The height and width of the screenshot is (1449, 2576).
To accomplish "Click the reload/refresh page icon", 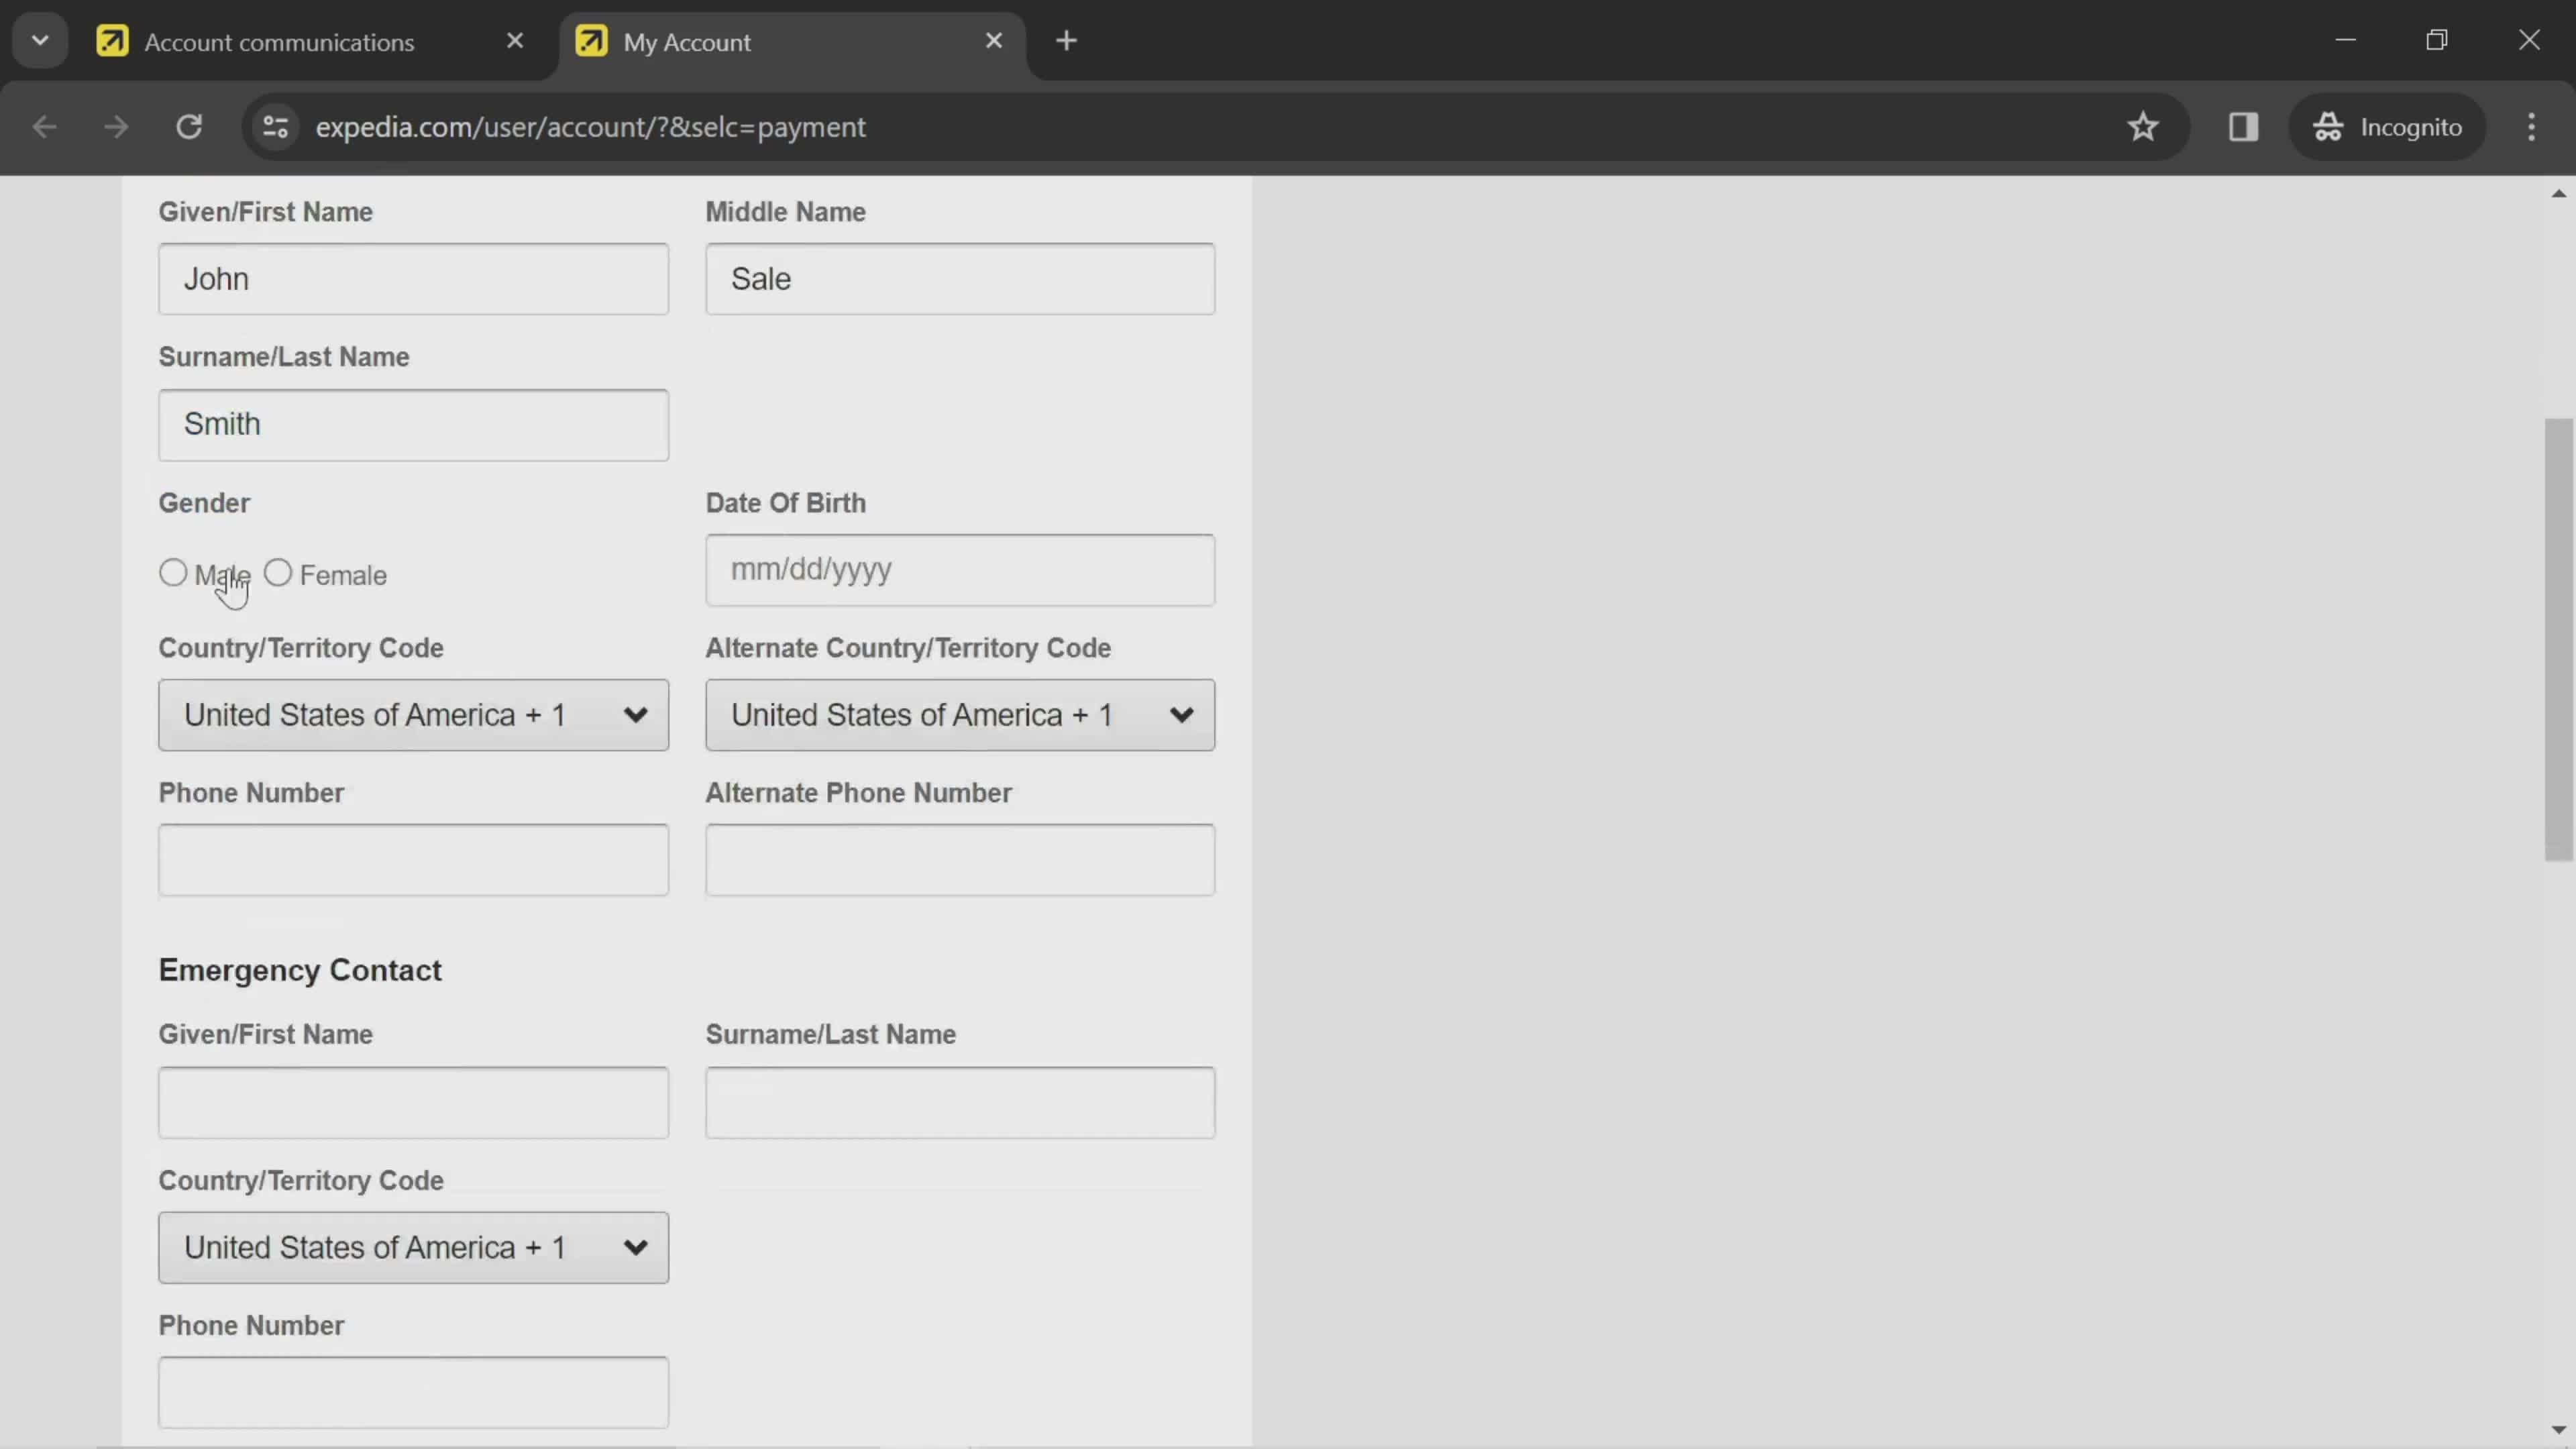I will (189, 125).
